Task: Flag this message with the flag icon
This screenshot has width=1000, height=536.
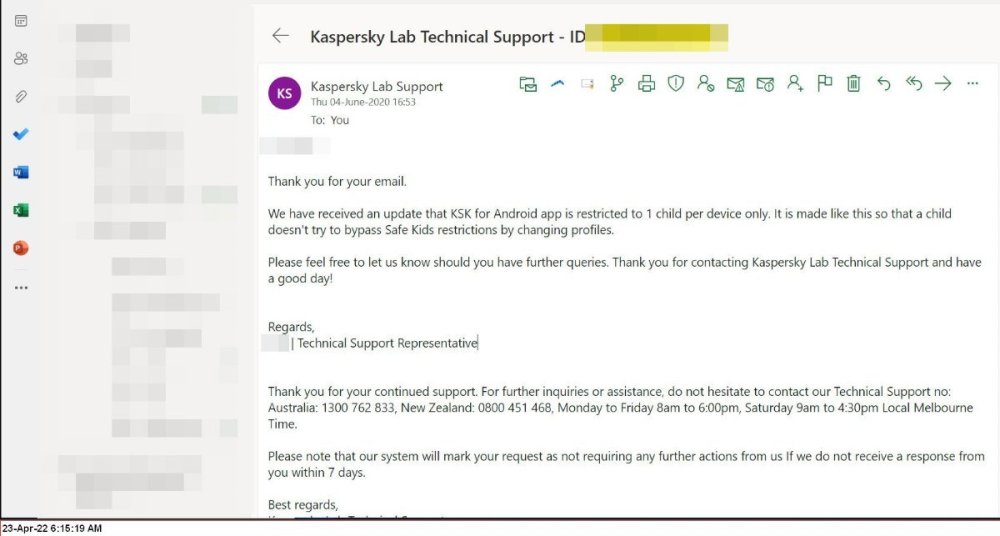Action: [x=824, y=84]
